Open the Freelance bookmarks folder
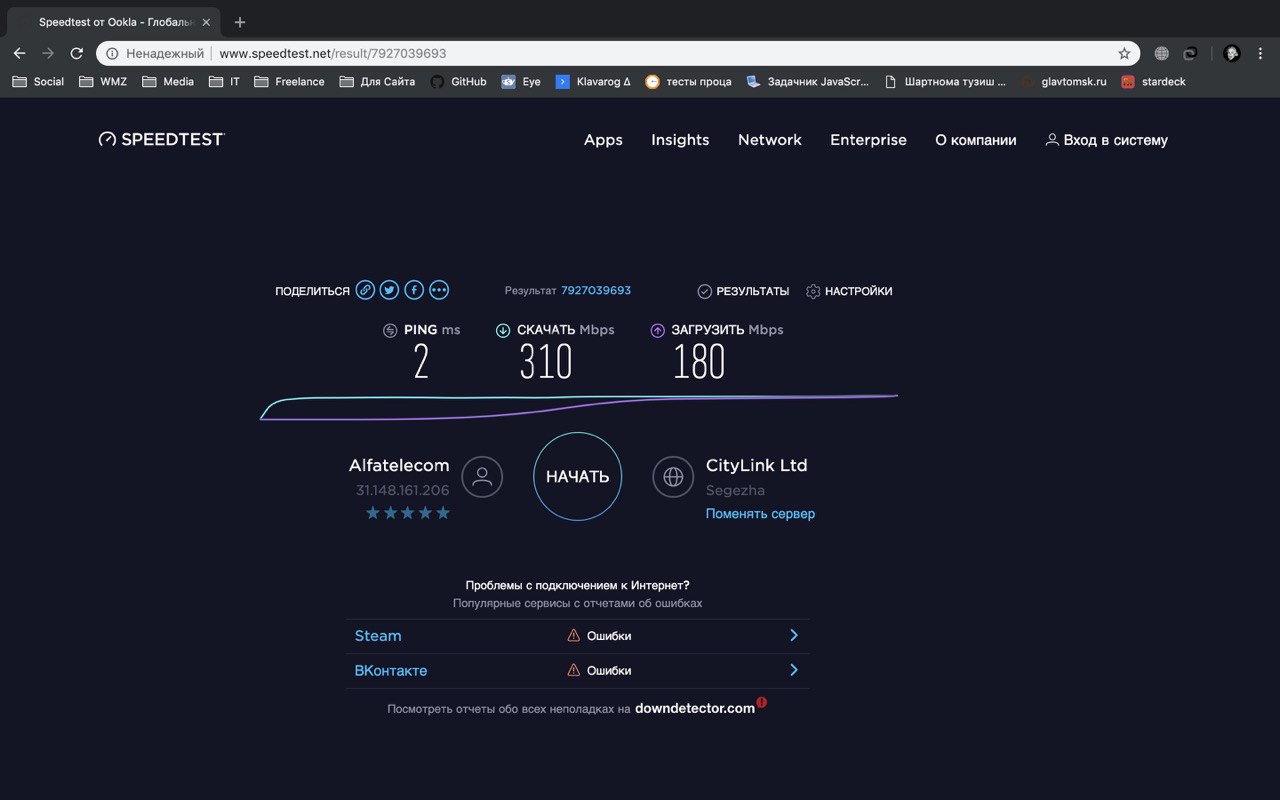 [290, 82]
